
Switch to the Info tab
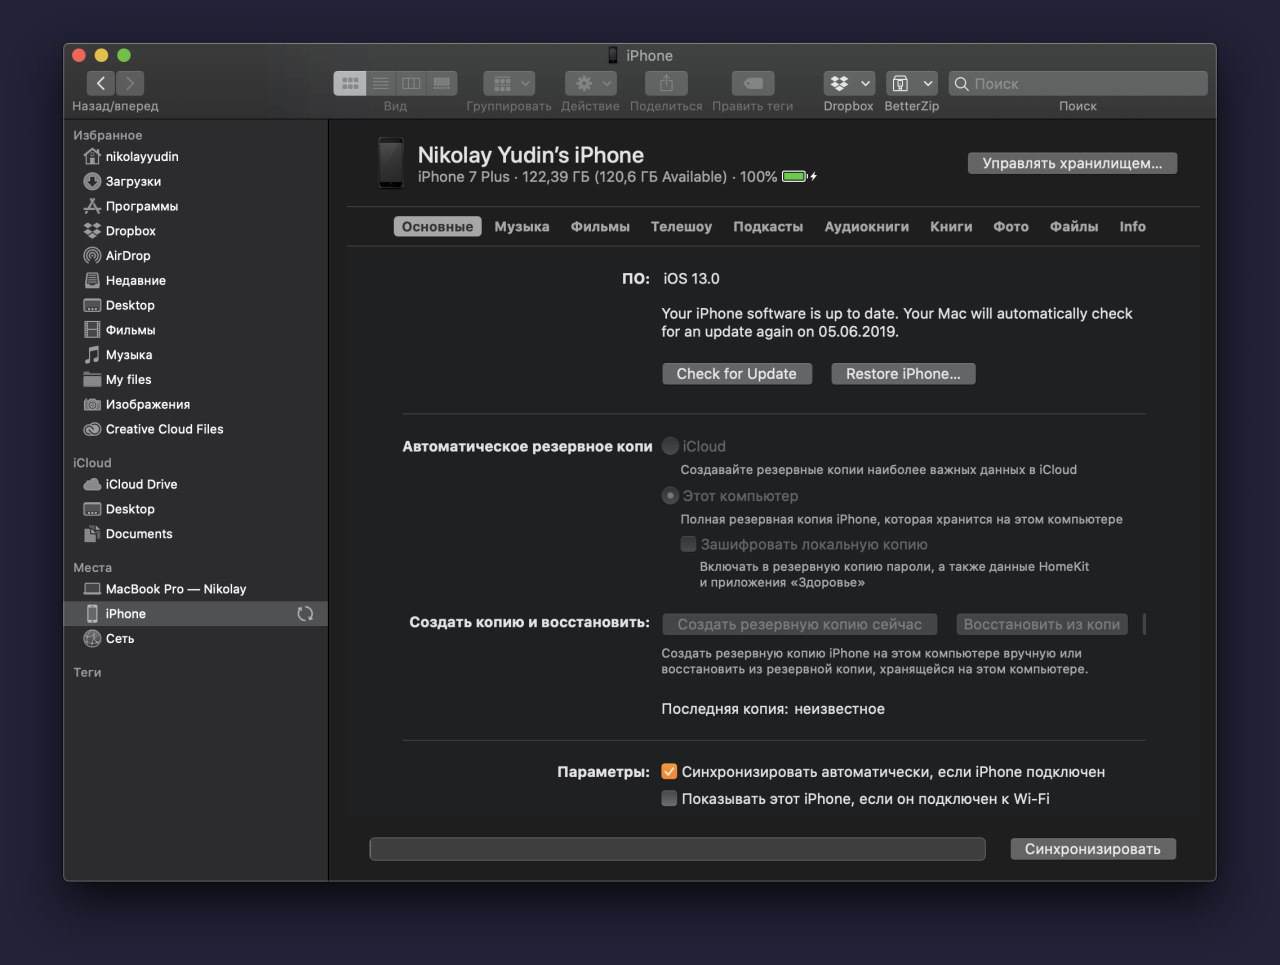(1133, 227)
